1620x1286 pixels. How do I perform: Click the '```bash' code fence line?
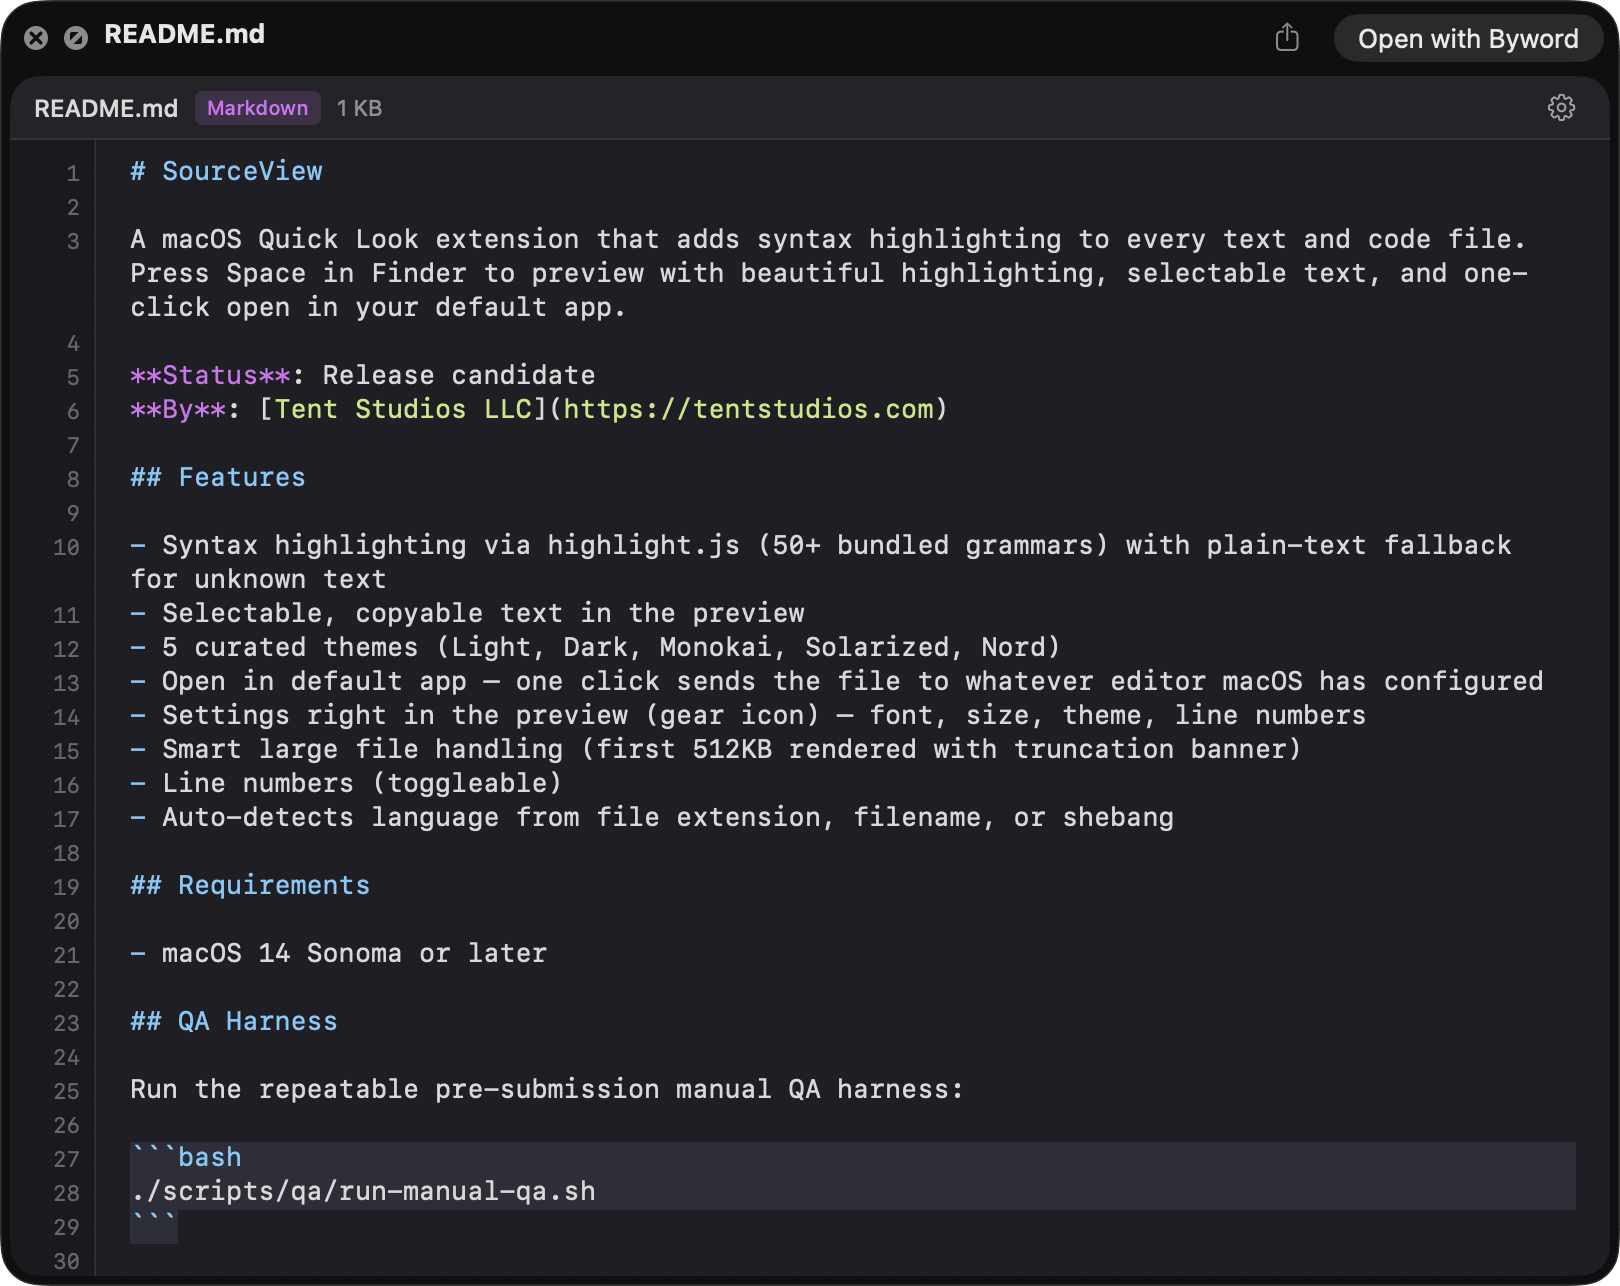click(x=186, y=1157)
